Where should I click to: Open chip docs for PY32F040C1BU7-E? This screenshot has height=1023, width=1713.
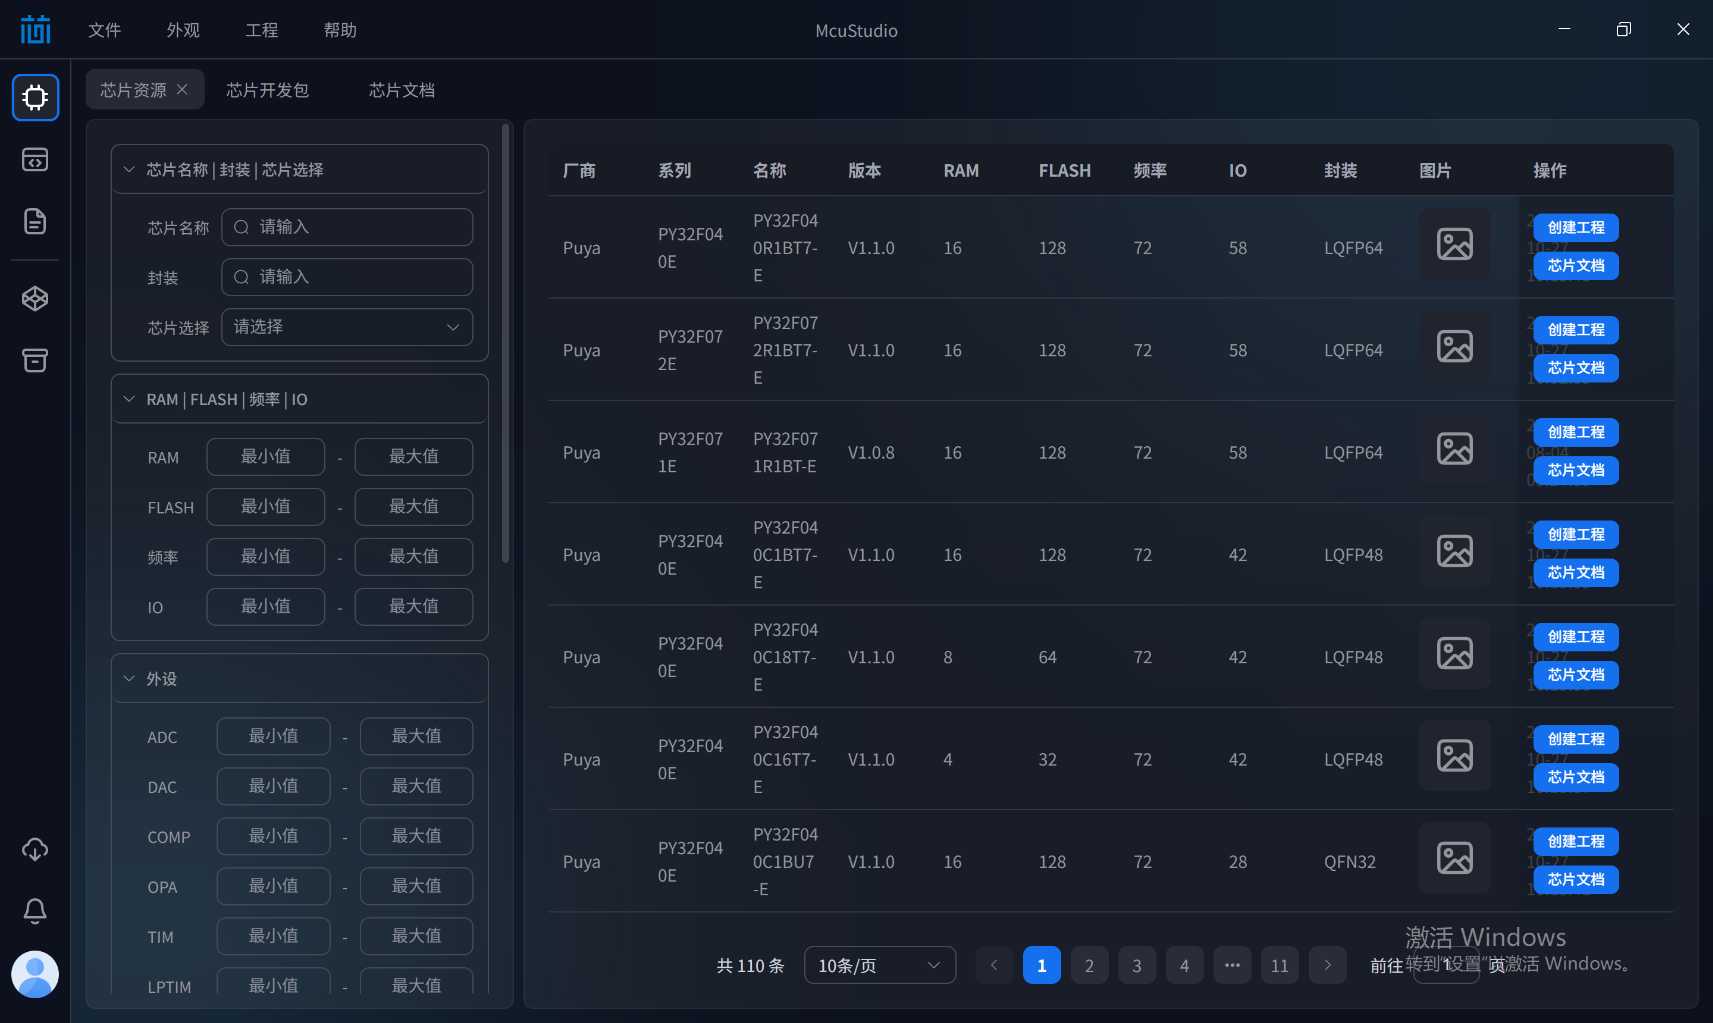(1576, 880)
